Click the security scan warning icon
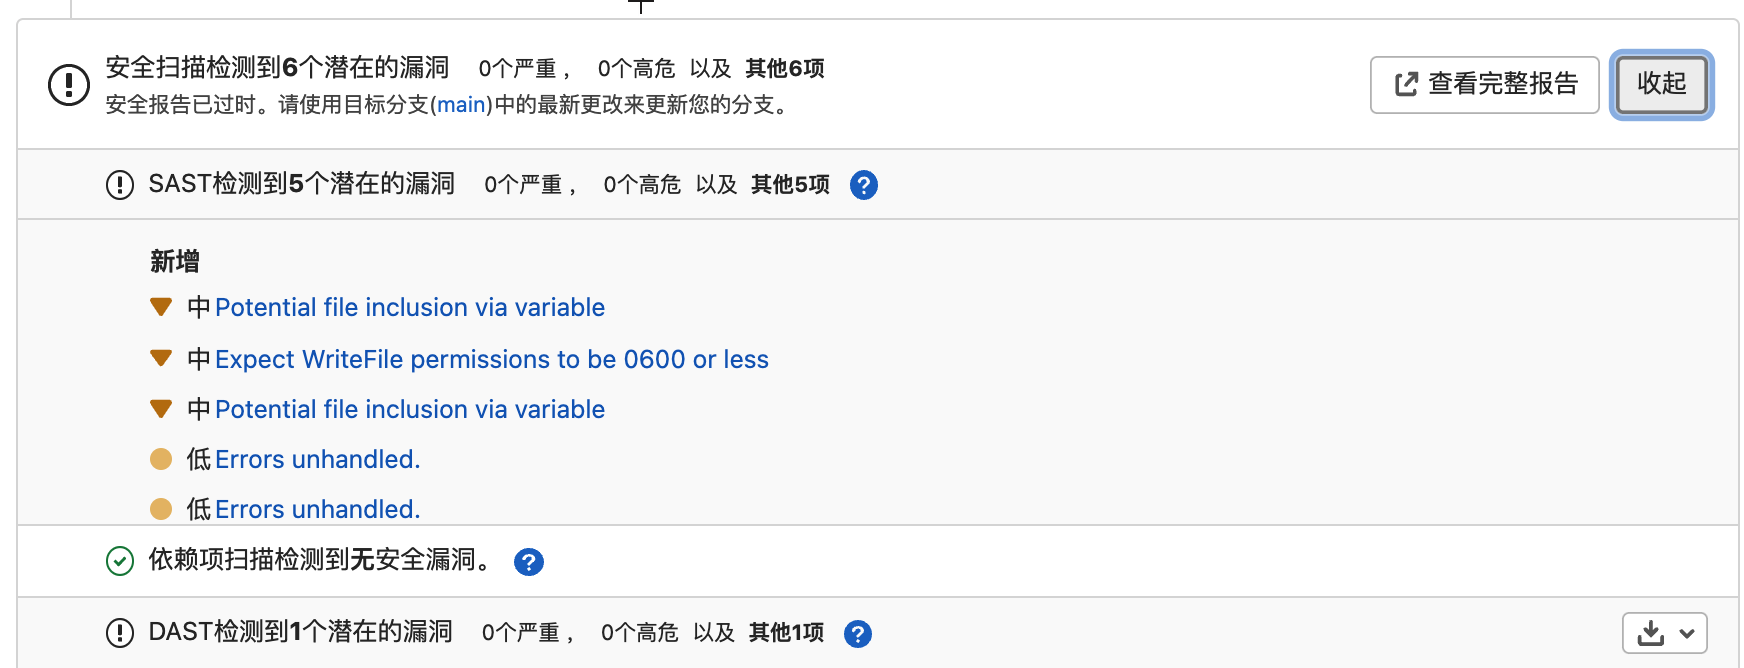The image size is (1744, 668). click(69, 84)
